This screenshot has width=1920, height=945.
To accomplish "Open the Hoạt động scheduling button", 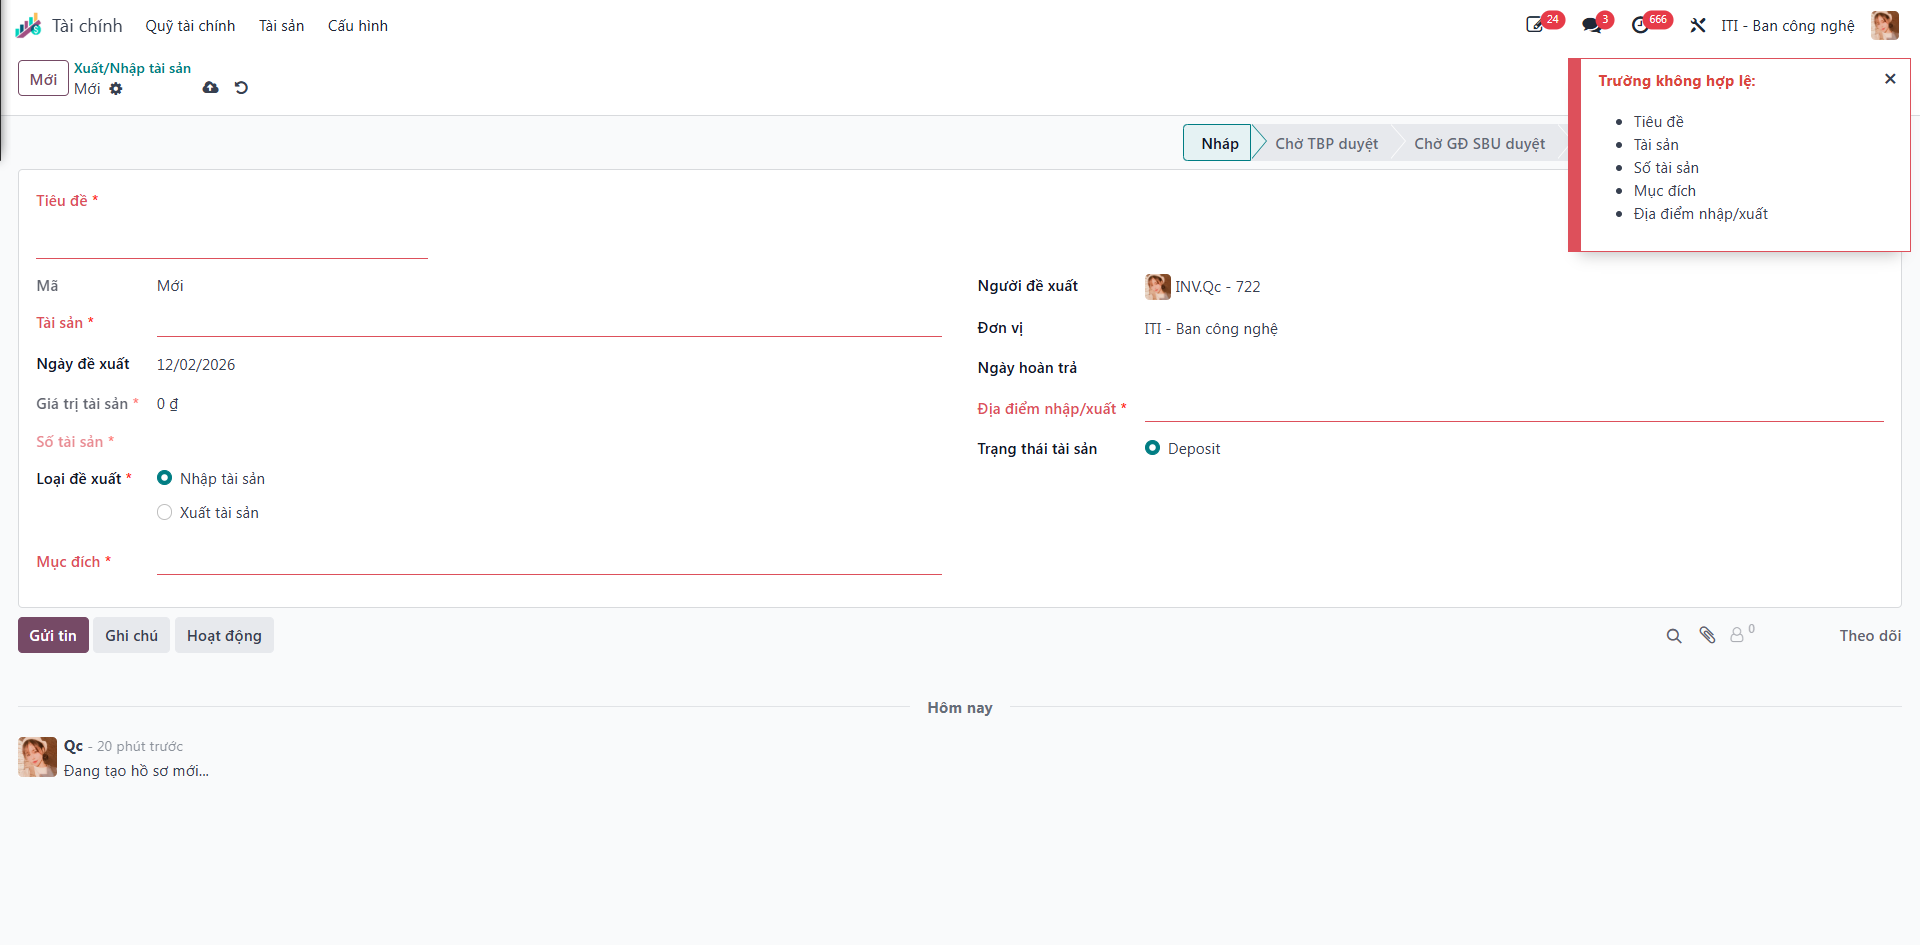I will click(x=224, y=635).
